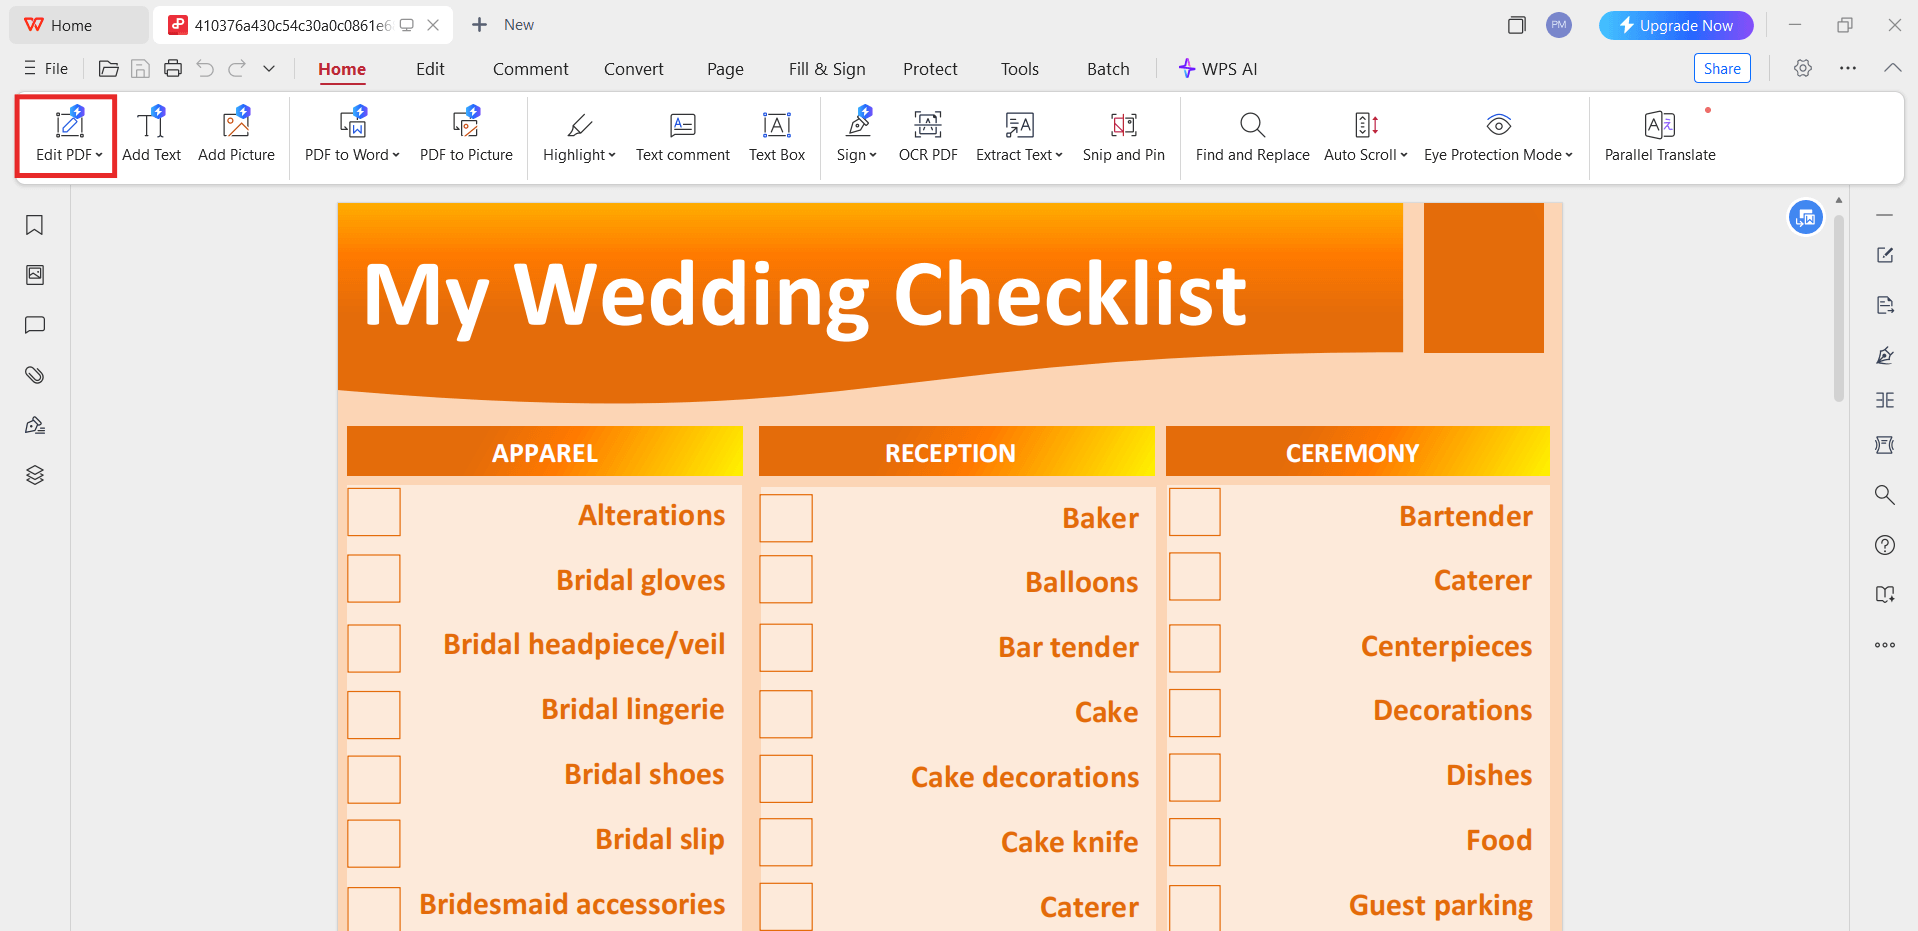Screen dimensions: 1918x931
Task: Open the PDF to Word dropdown
Action: 396,155
